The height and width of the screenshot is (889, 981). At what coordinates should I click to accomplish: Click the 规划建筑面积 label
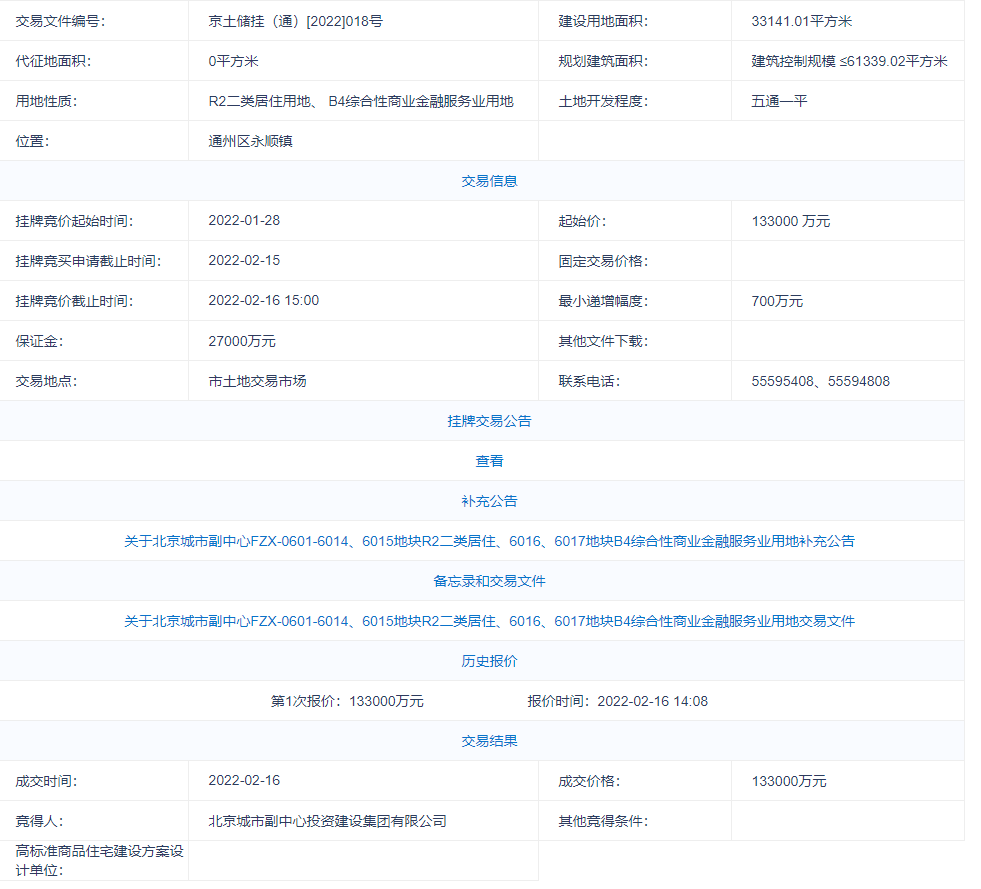point(603,61)
